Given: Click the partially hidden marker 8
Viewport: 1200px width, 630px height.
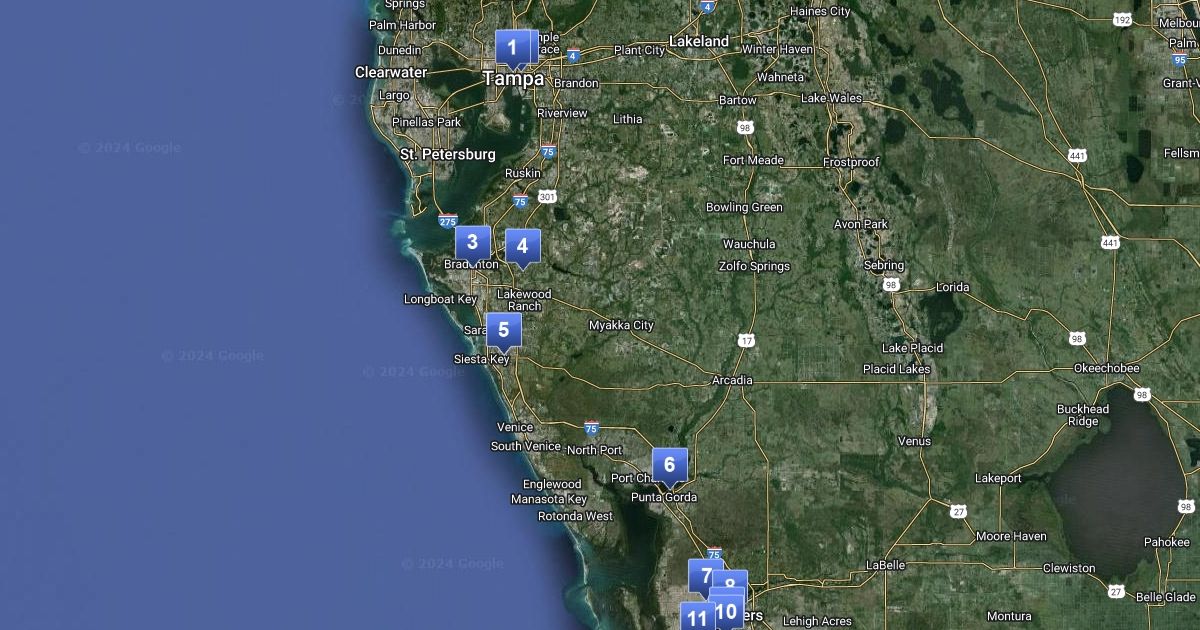Looking at the screenshot, I should (x=736, y=580).
